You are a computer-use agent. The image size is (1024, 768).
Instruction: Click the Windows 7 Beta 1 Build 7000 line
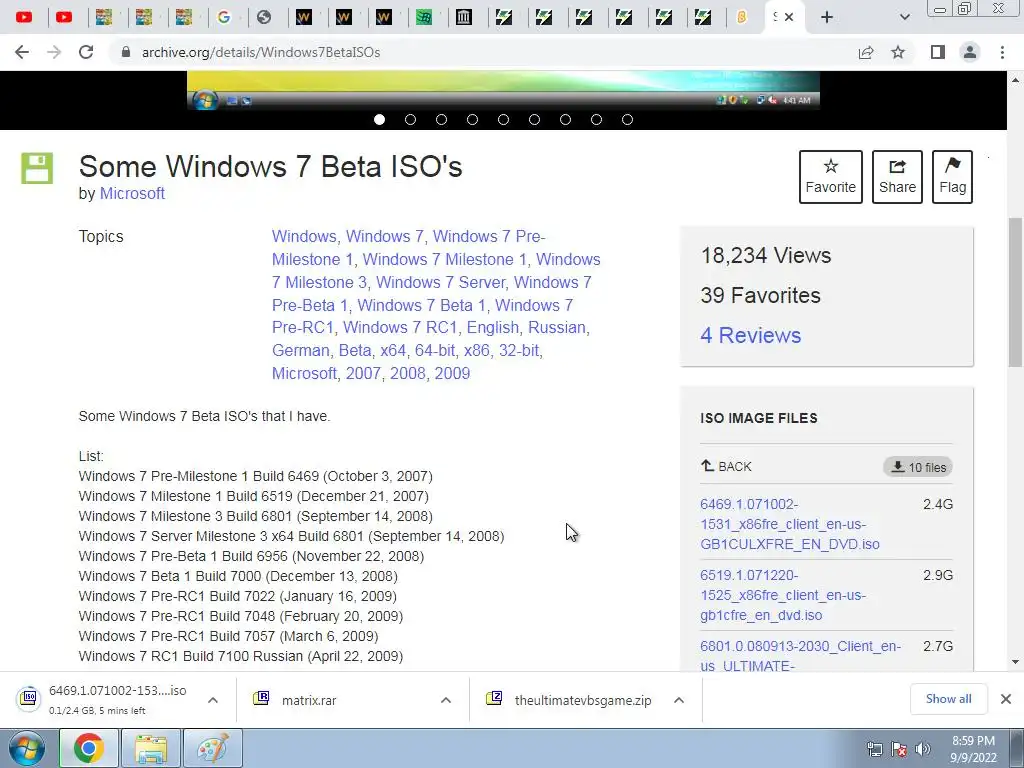click(x=238, y=576)
